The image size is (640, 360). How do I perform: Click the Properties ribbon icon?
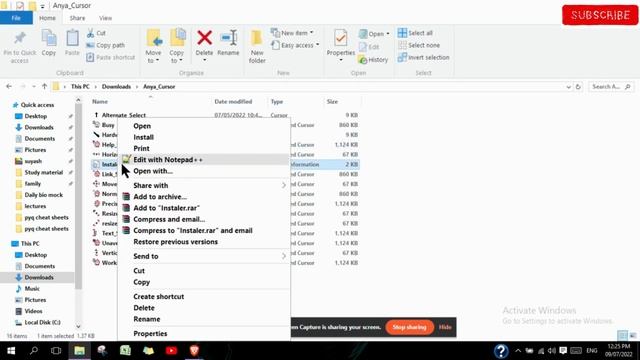click(x=340, y=38)
